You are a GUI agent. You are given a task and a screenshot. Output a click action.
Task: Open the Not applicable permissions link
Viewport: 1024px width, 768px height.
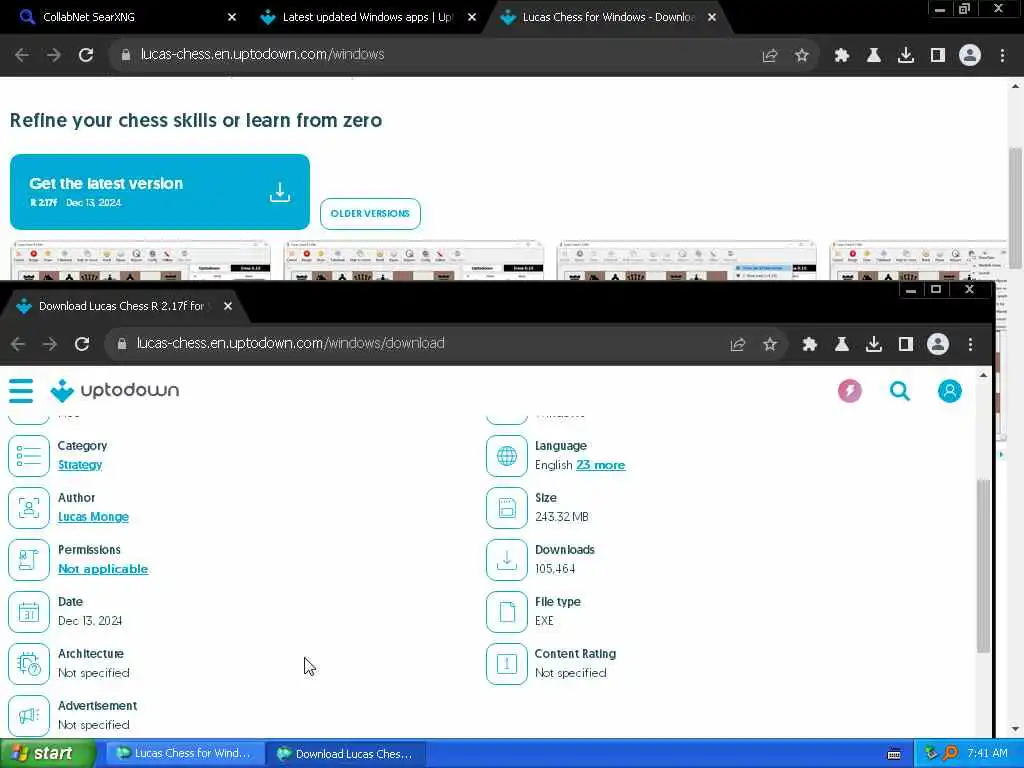click(x=103, y=569)
